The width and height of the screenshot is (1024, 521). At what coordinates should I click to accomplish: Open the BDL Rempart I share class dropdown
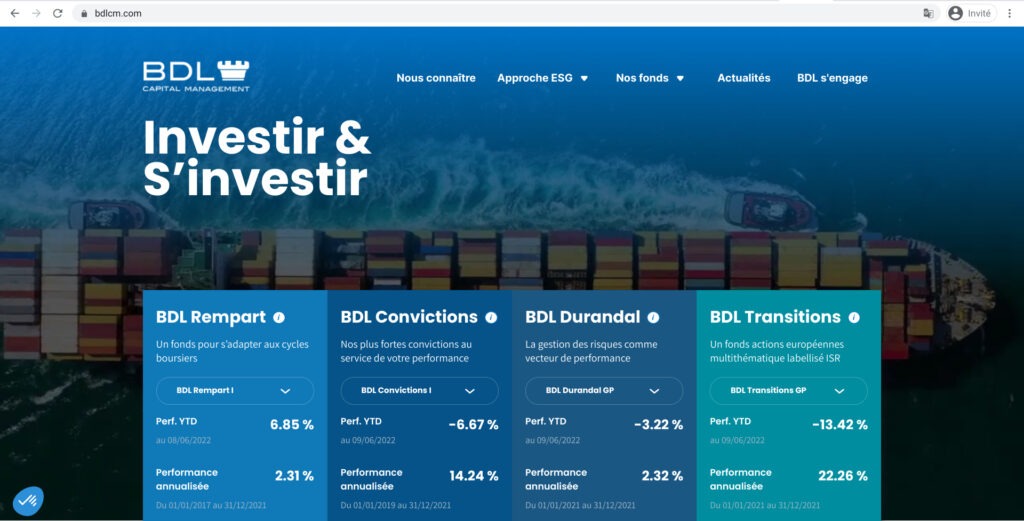click(x=235, y=390)
